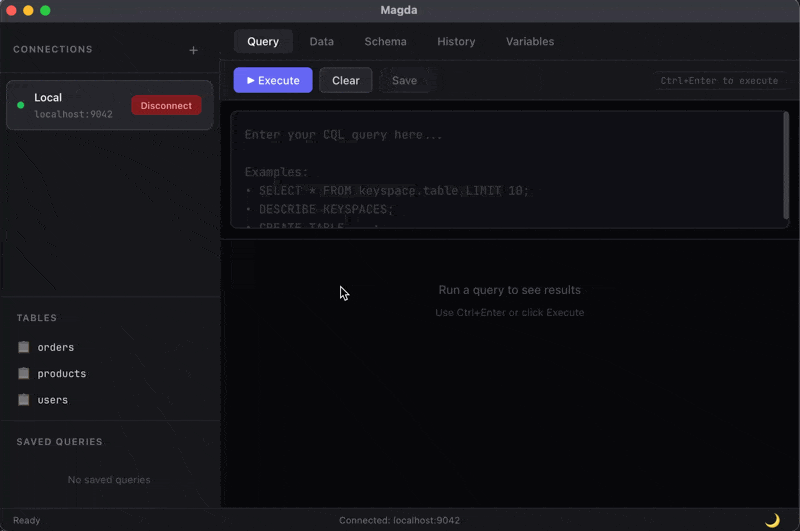Screen dimensions: 800x531
Task: Save the current query
Action: coord(404,80)
